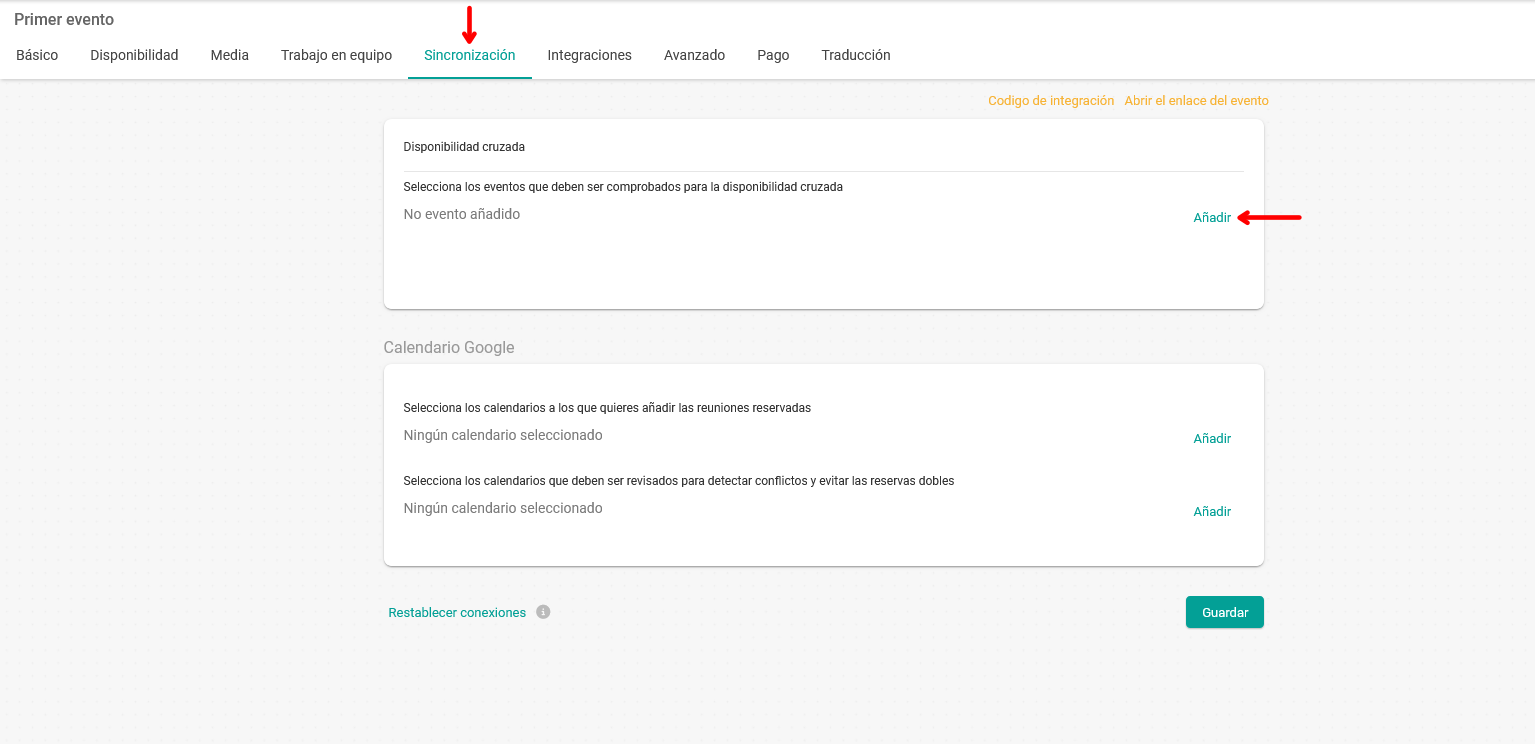Click the Disponibilidad cruzada heading

click(x=464, y=147)
